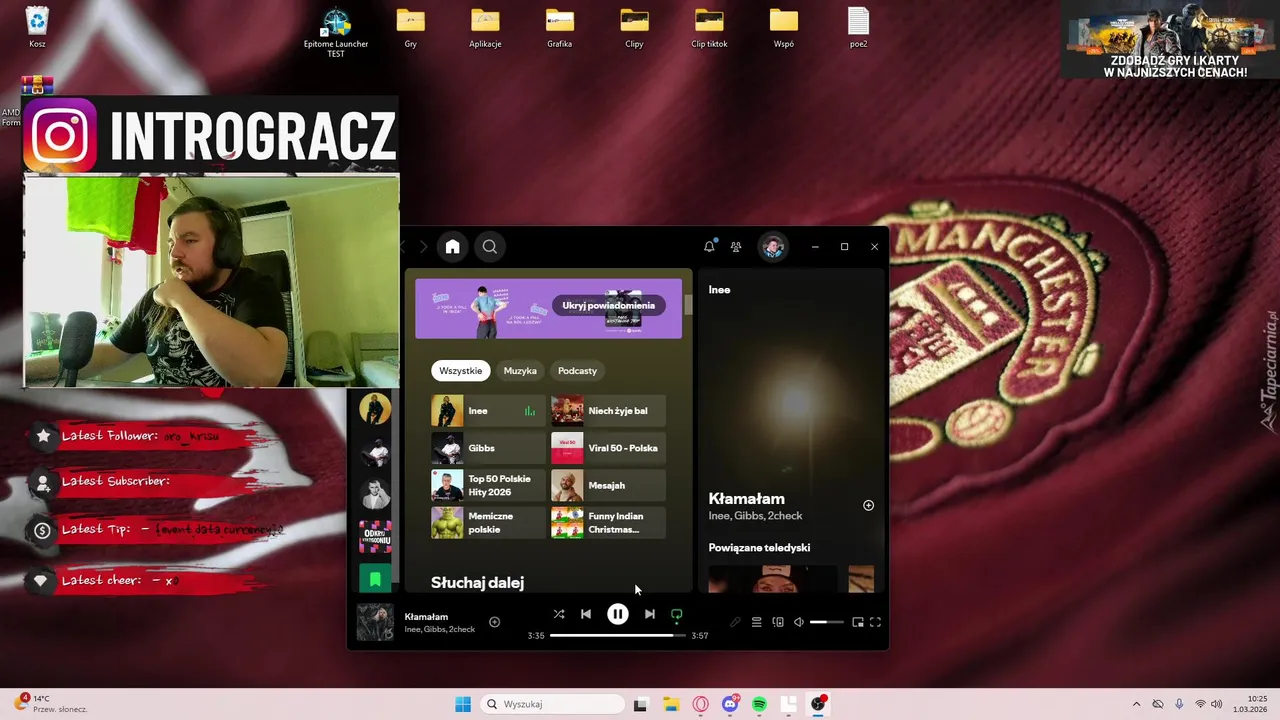
Task: Click Inee header in Now Playing panel
Action: click(719, 290)
